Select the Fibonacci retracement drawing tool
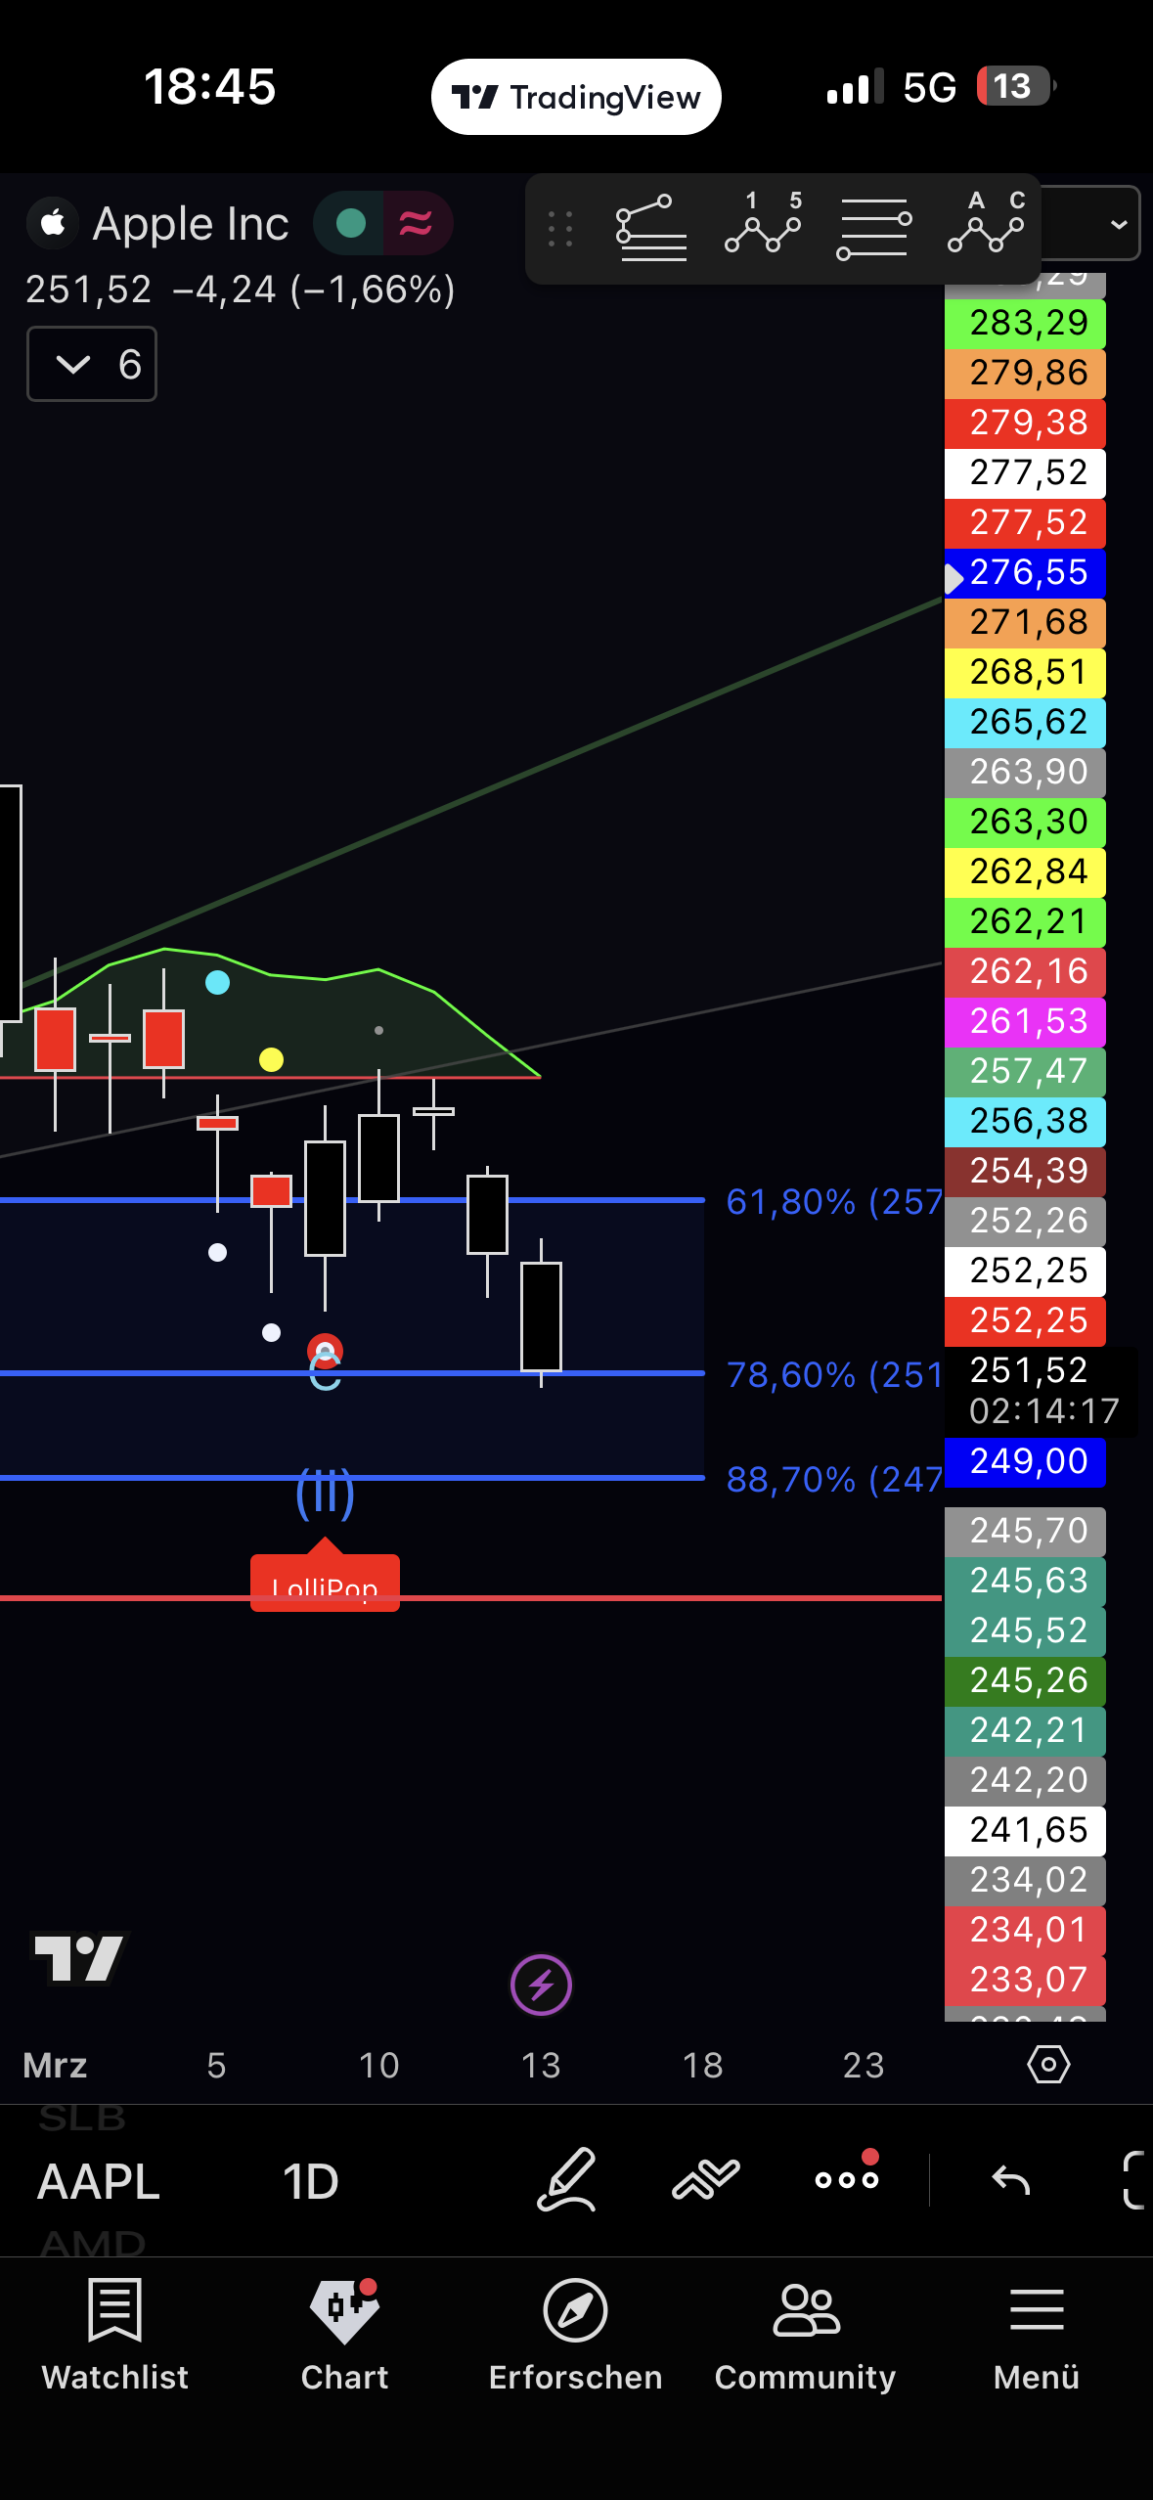 [651, 229]
